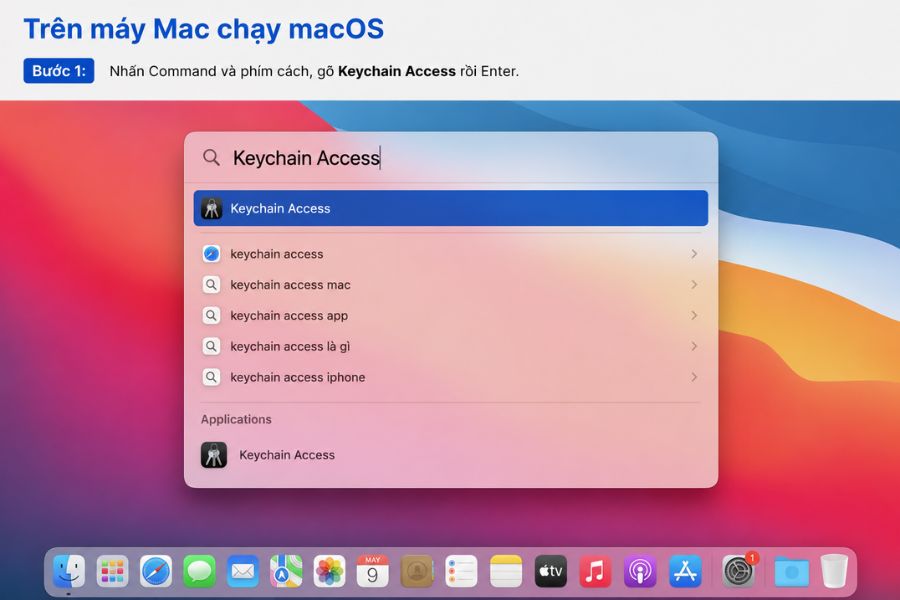900x600 pixels.
Task: Open the Trash in the Dock
Action: click(x=834, y=571)
